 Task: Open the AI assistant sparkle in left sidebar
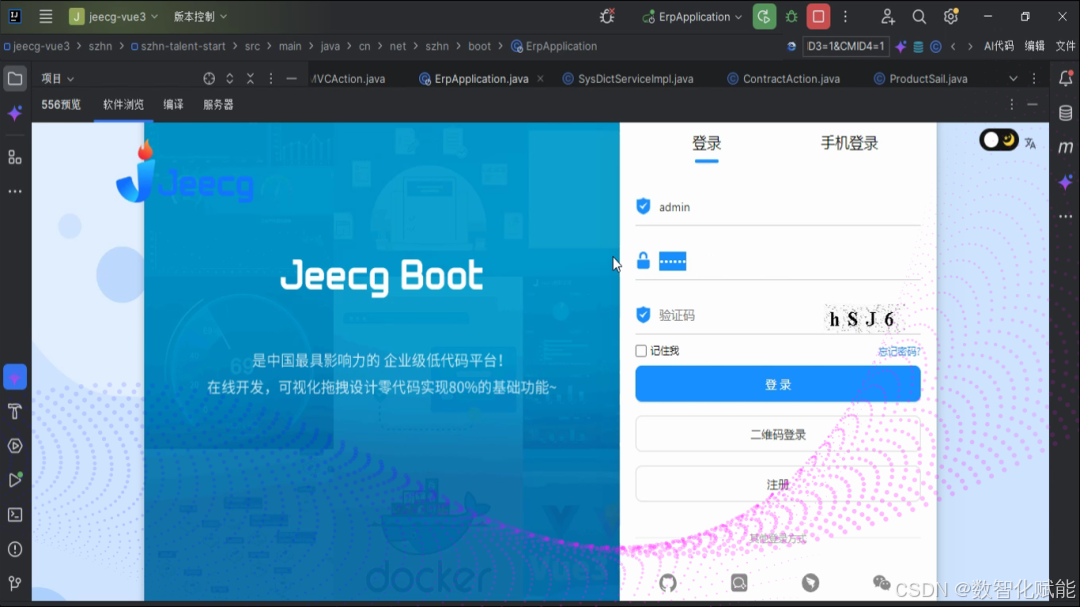coord(14,113)
